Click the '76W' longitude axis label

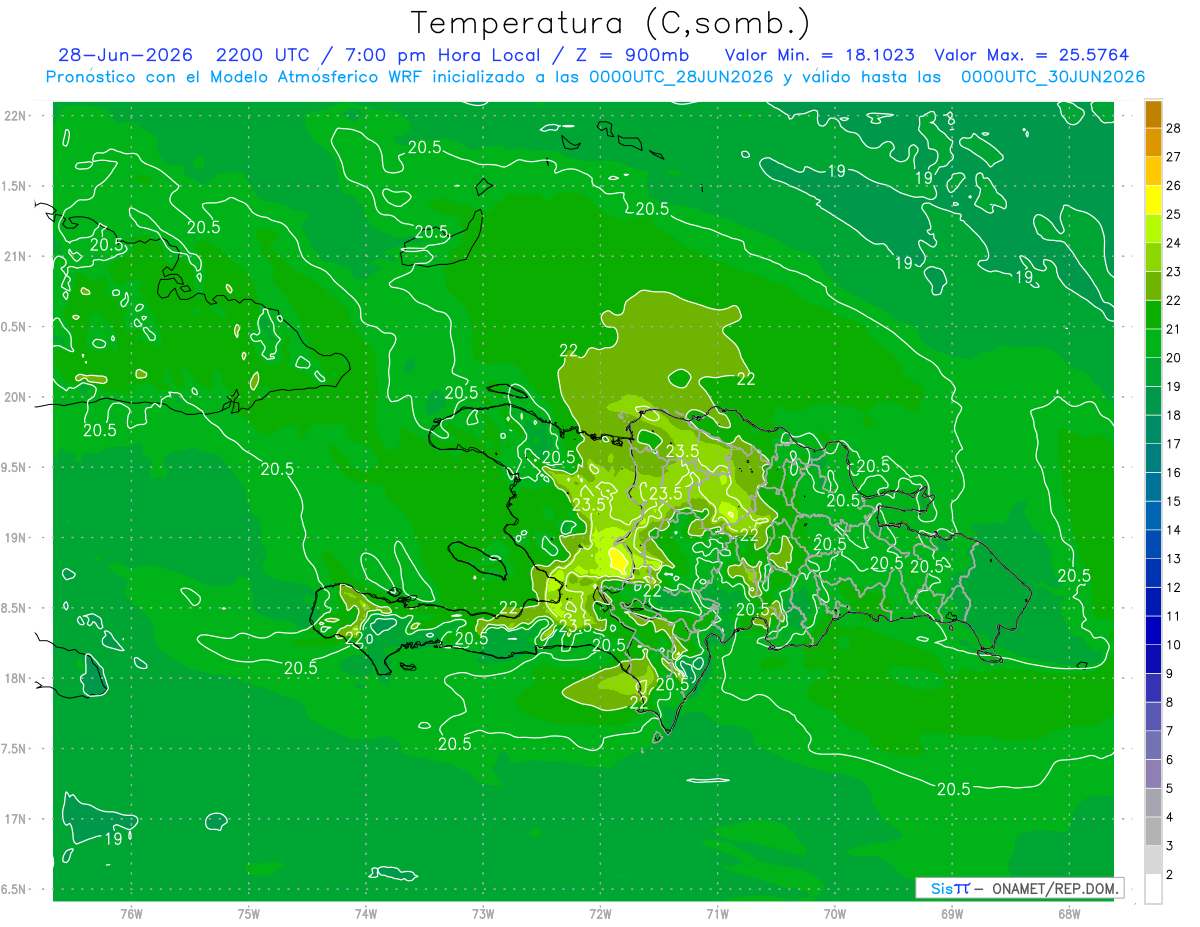pyautogui.click(x=131, y=914)
